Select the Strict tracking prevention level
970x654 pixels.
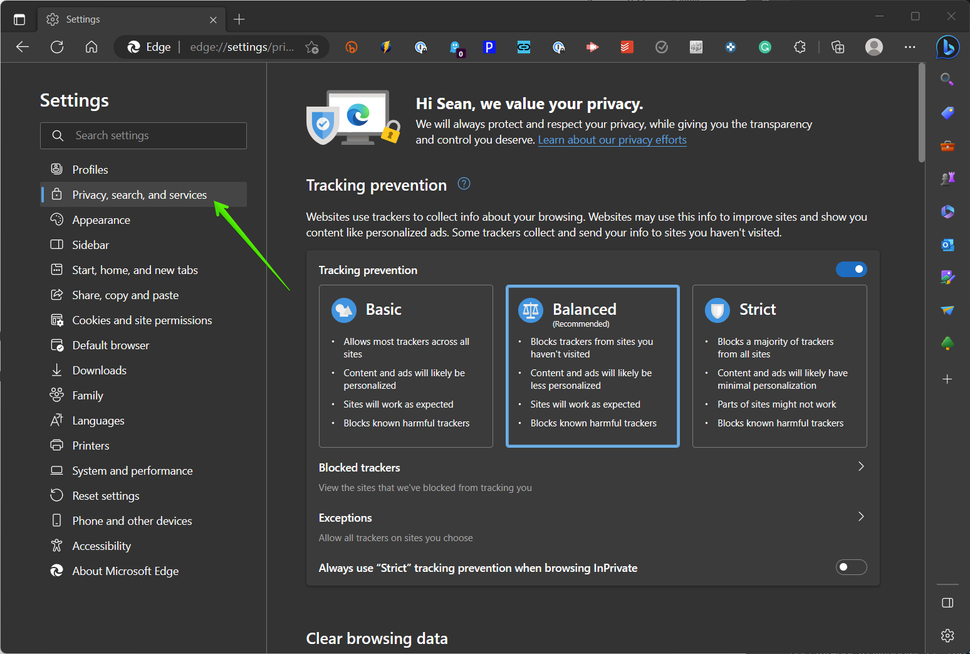(x=779, y=366)
